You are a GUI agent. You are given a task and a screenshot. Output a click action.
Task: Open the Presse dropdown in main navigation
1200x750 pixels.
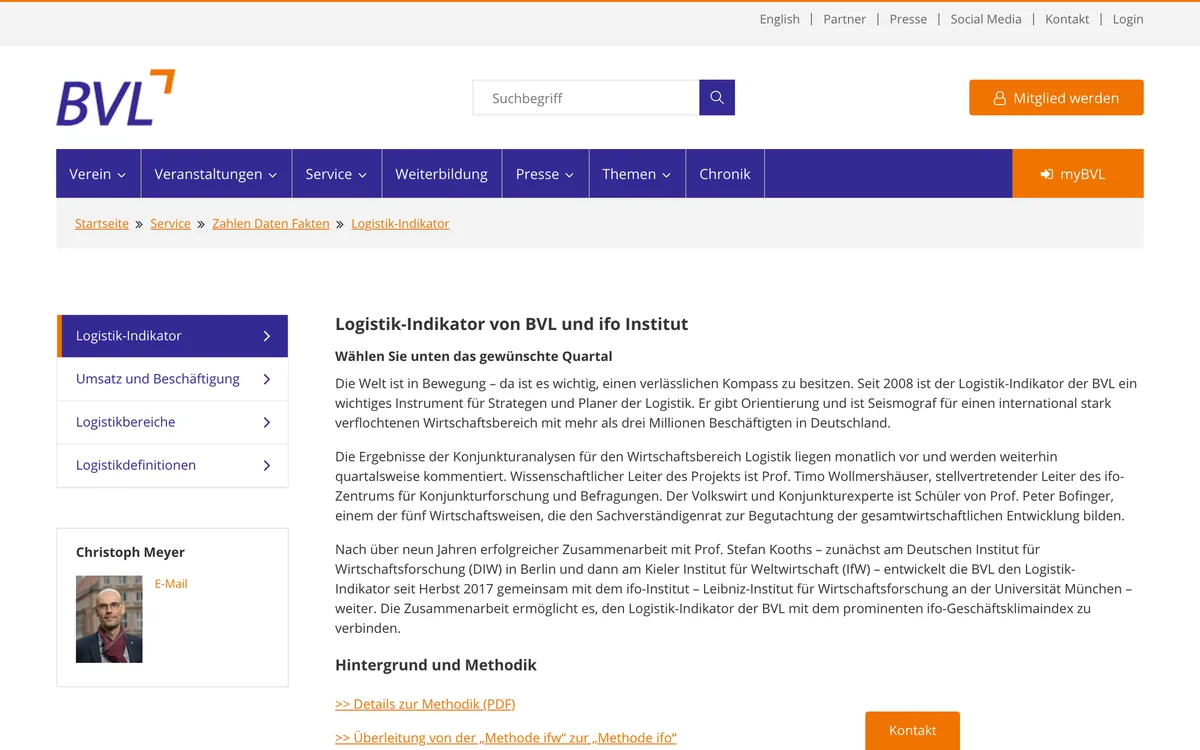coord(545,174)
